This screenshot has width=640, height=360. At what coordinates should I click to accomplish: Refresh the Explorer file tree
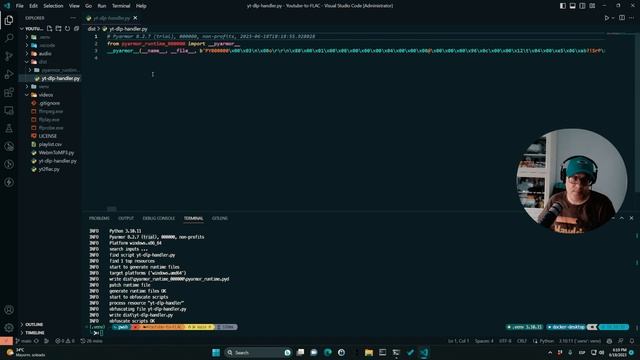coord(67,29)
